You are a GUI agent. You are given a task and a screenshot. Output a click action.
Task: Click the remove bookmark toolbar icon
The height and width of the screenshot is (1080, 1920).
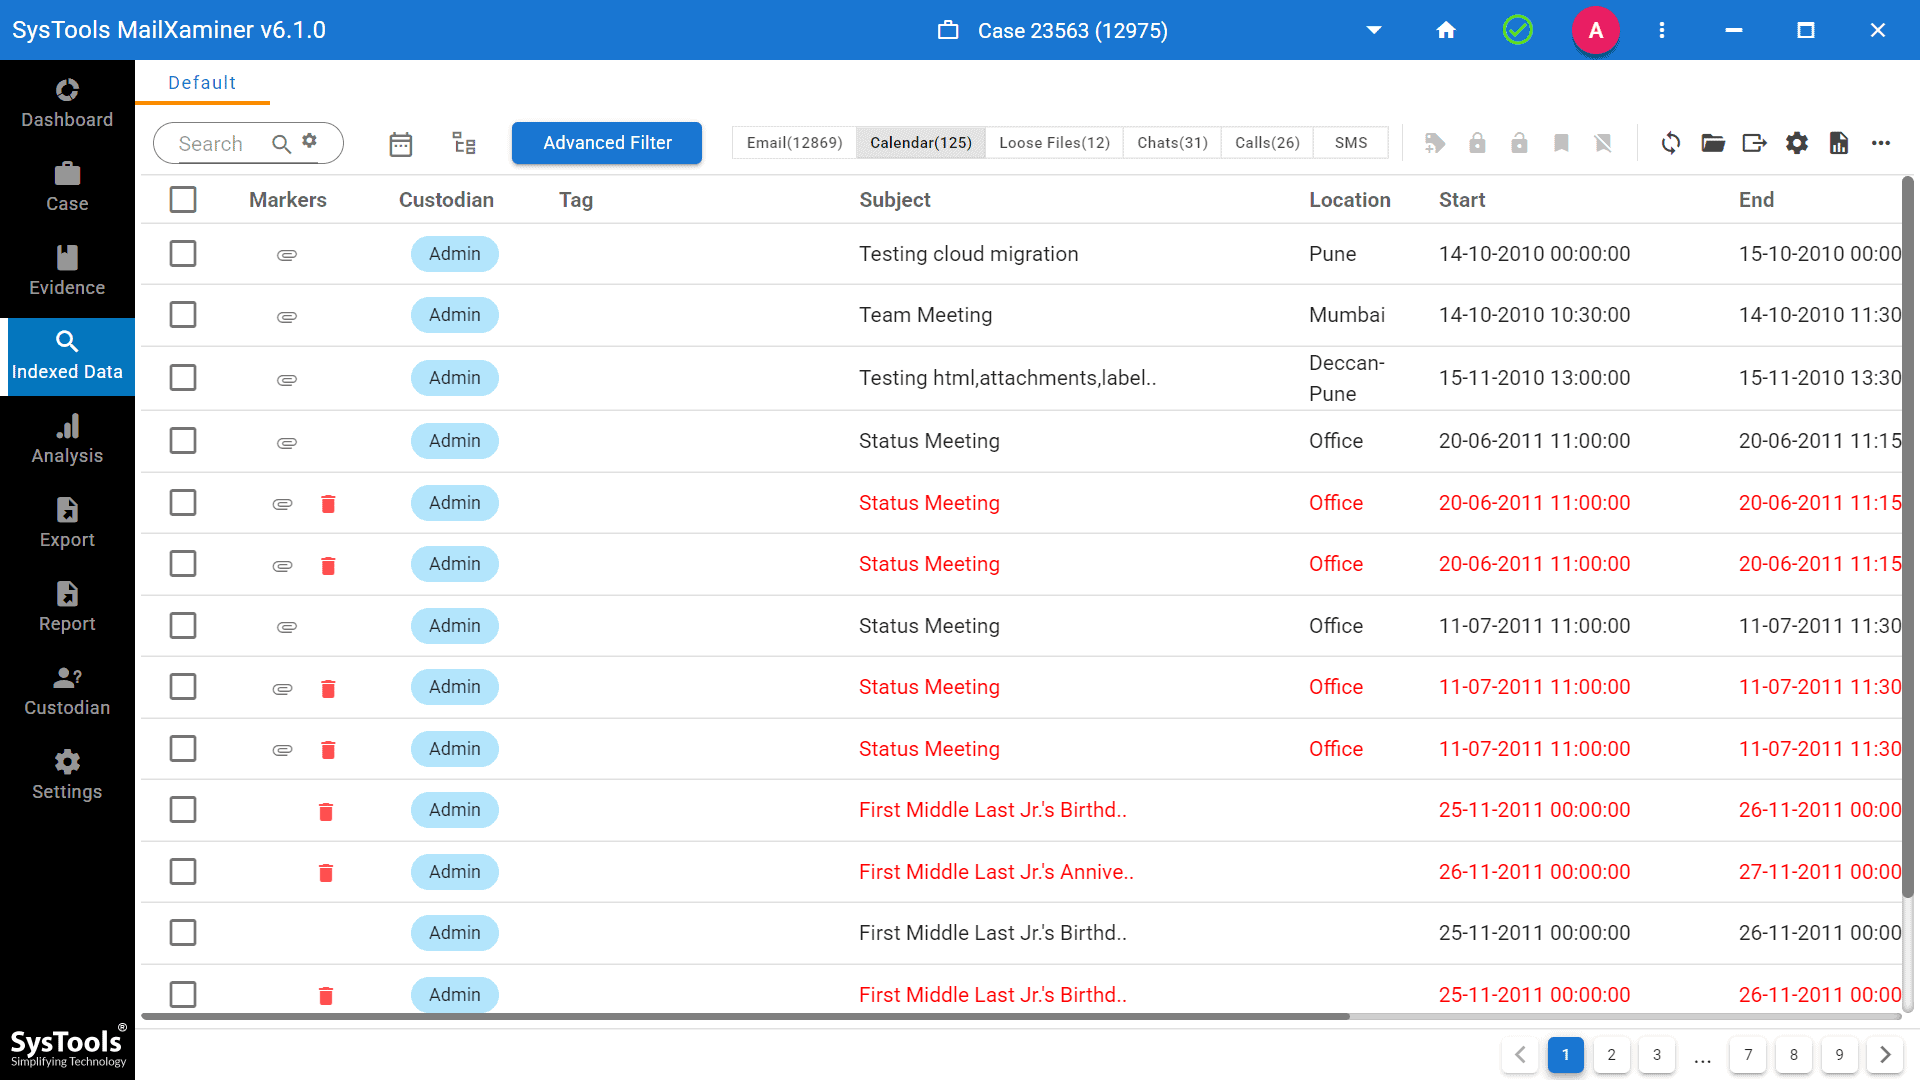pyautogui.click(x=1603, y=143)
